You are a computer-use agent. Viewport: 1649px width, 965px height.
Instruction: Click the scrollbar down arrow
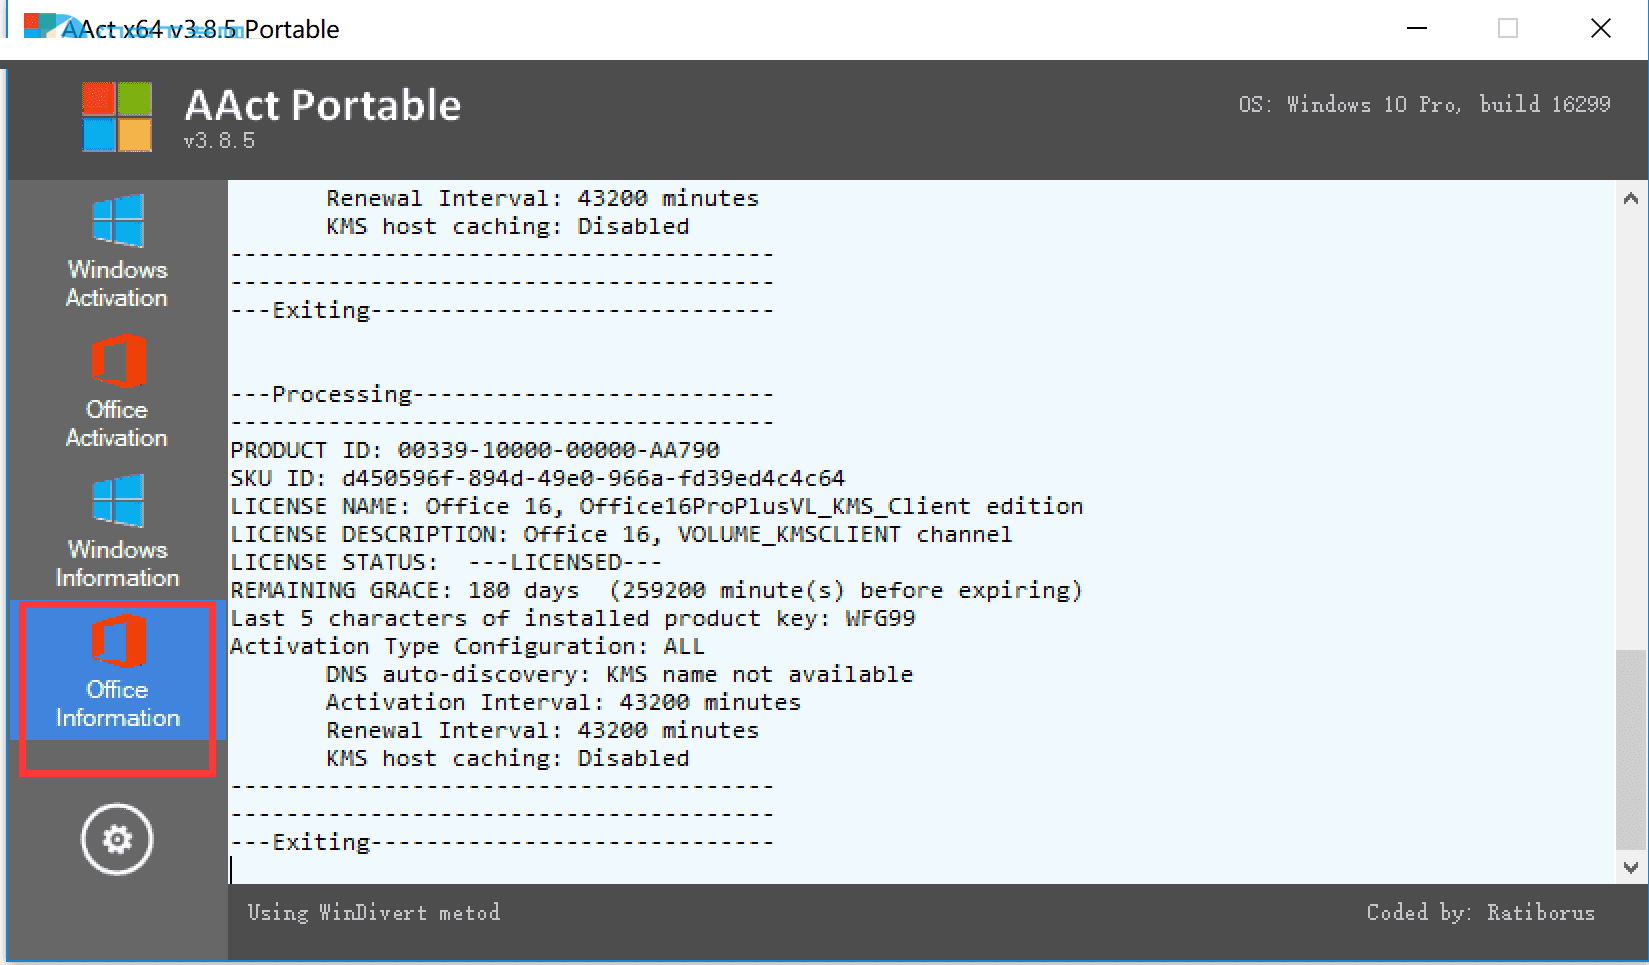pyautogui.click(x=1631, y=867)
